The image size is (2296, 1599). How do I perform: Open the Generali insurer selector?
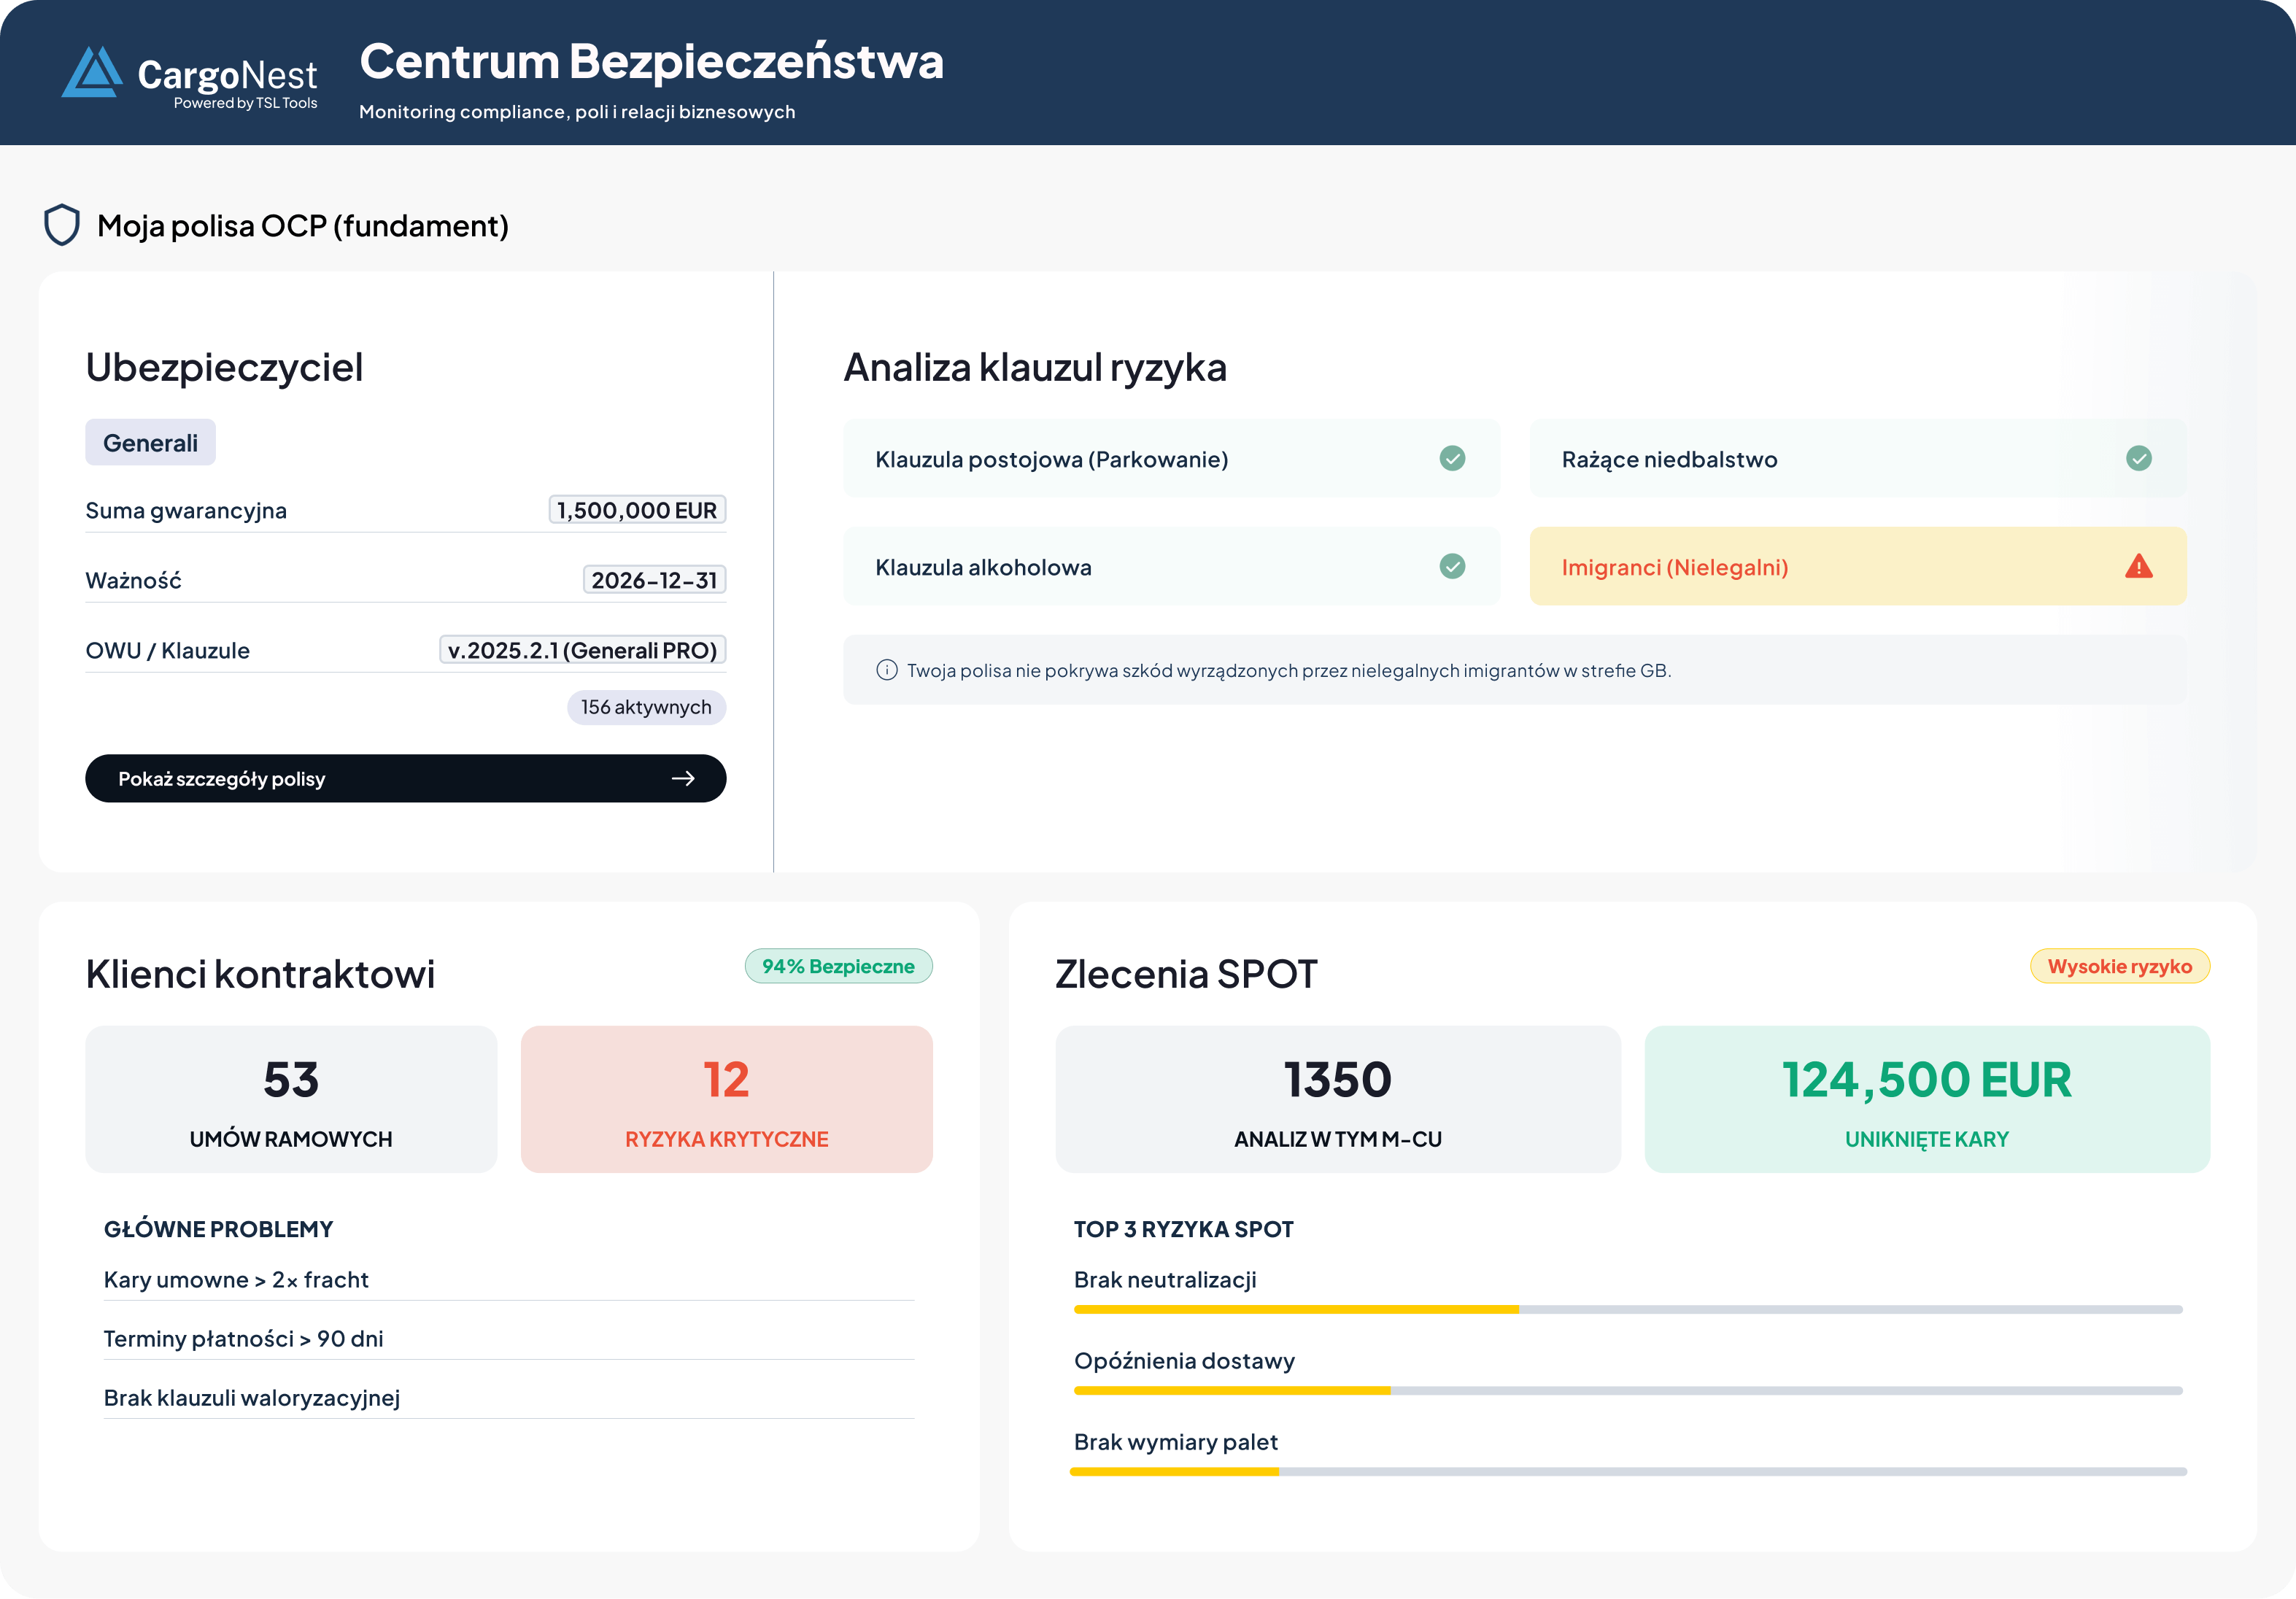150,441
